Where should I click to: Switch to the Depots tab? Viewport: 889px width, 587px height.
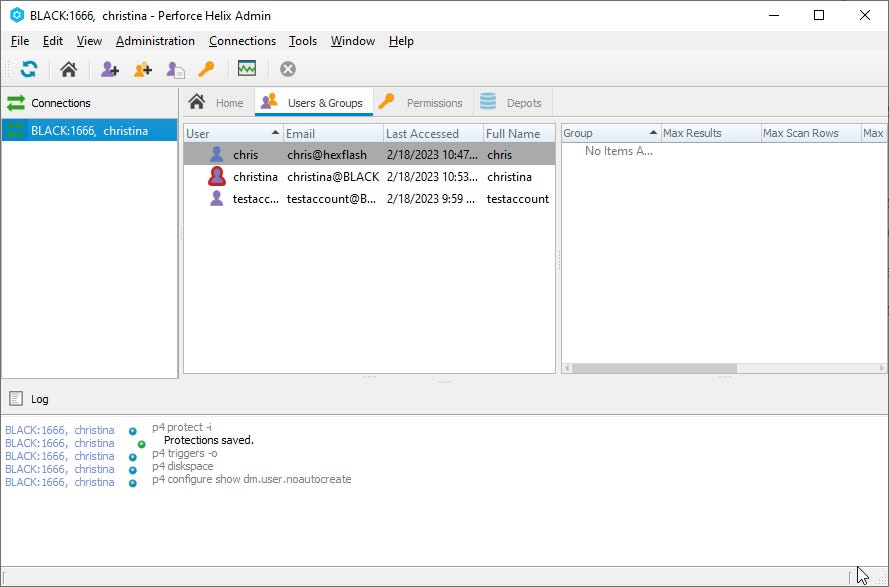(513, 101)
